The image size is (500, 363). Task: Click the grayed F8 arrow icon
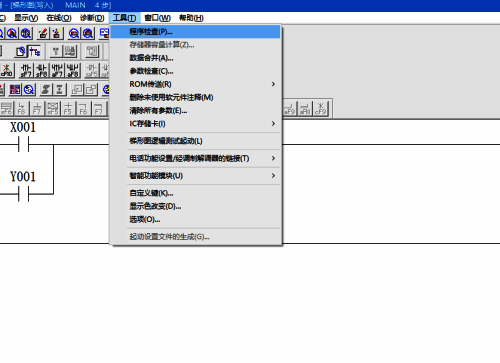pyautogui.click(x=21, y=108)
